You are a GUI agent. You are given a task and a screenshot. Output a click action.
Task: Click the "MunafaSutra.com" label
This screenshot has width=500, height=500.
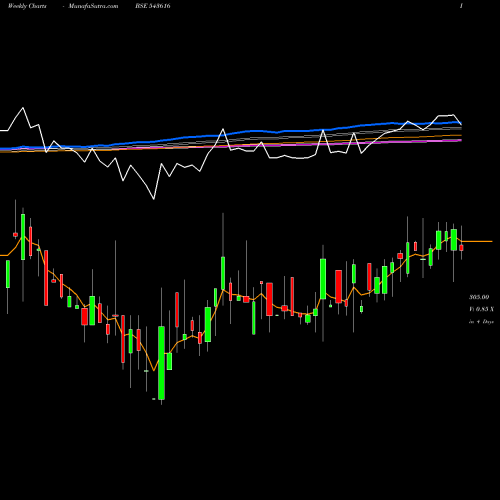point(93,6)
